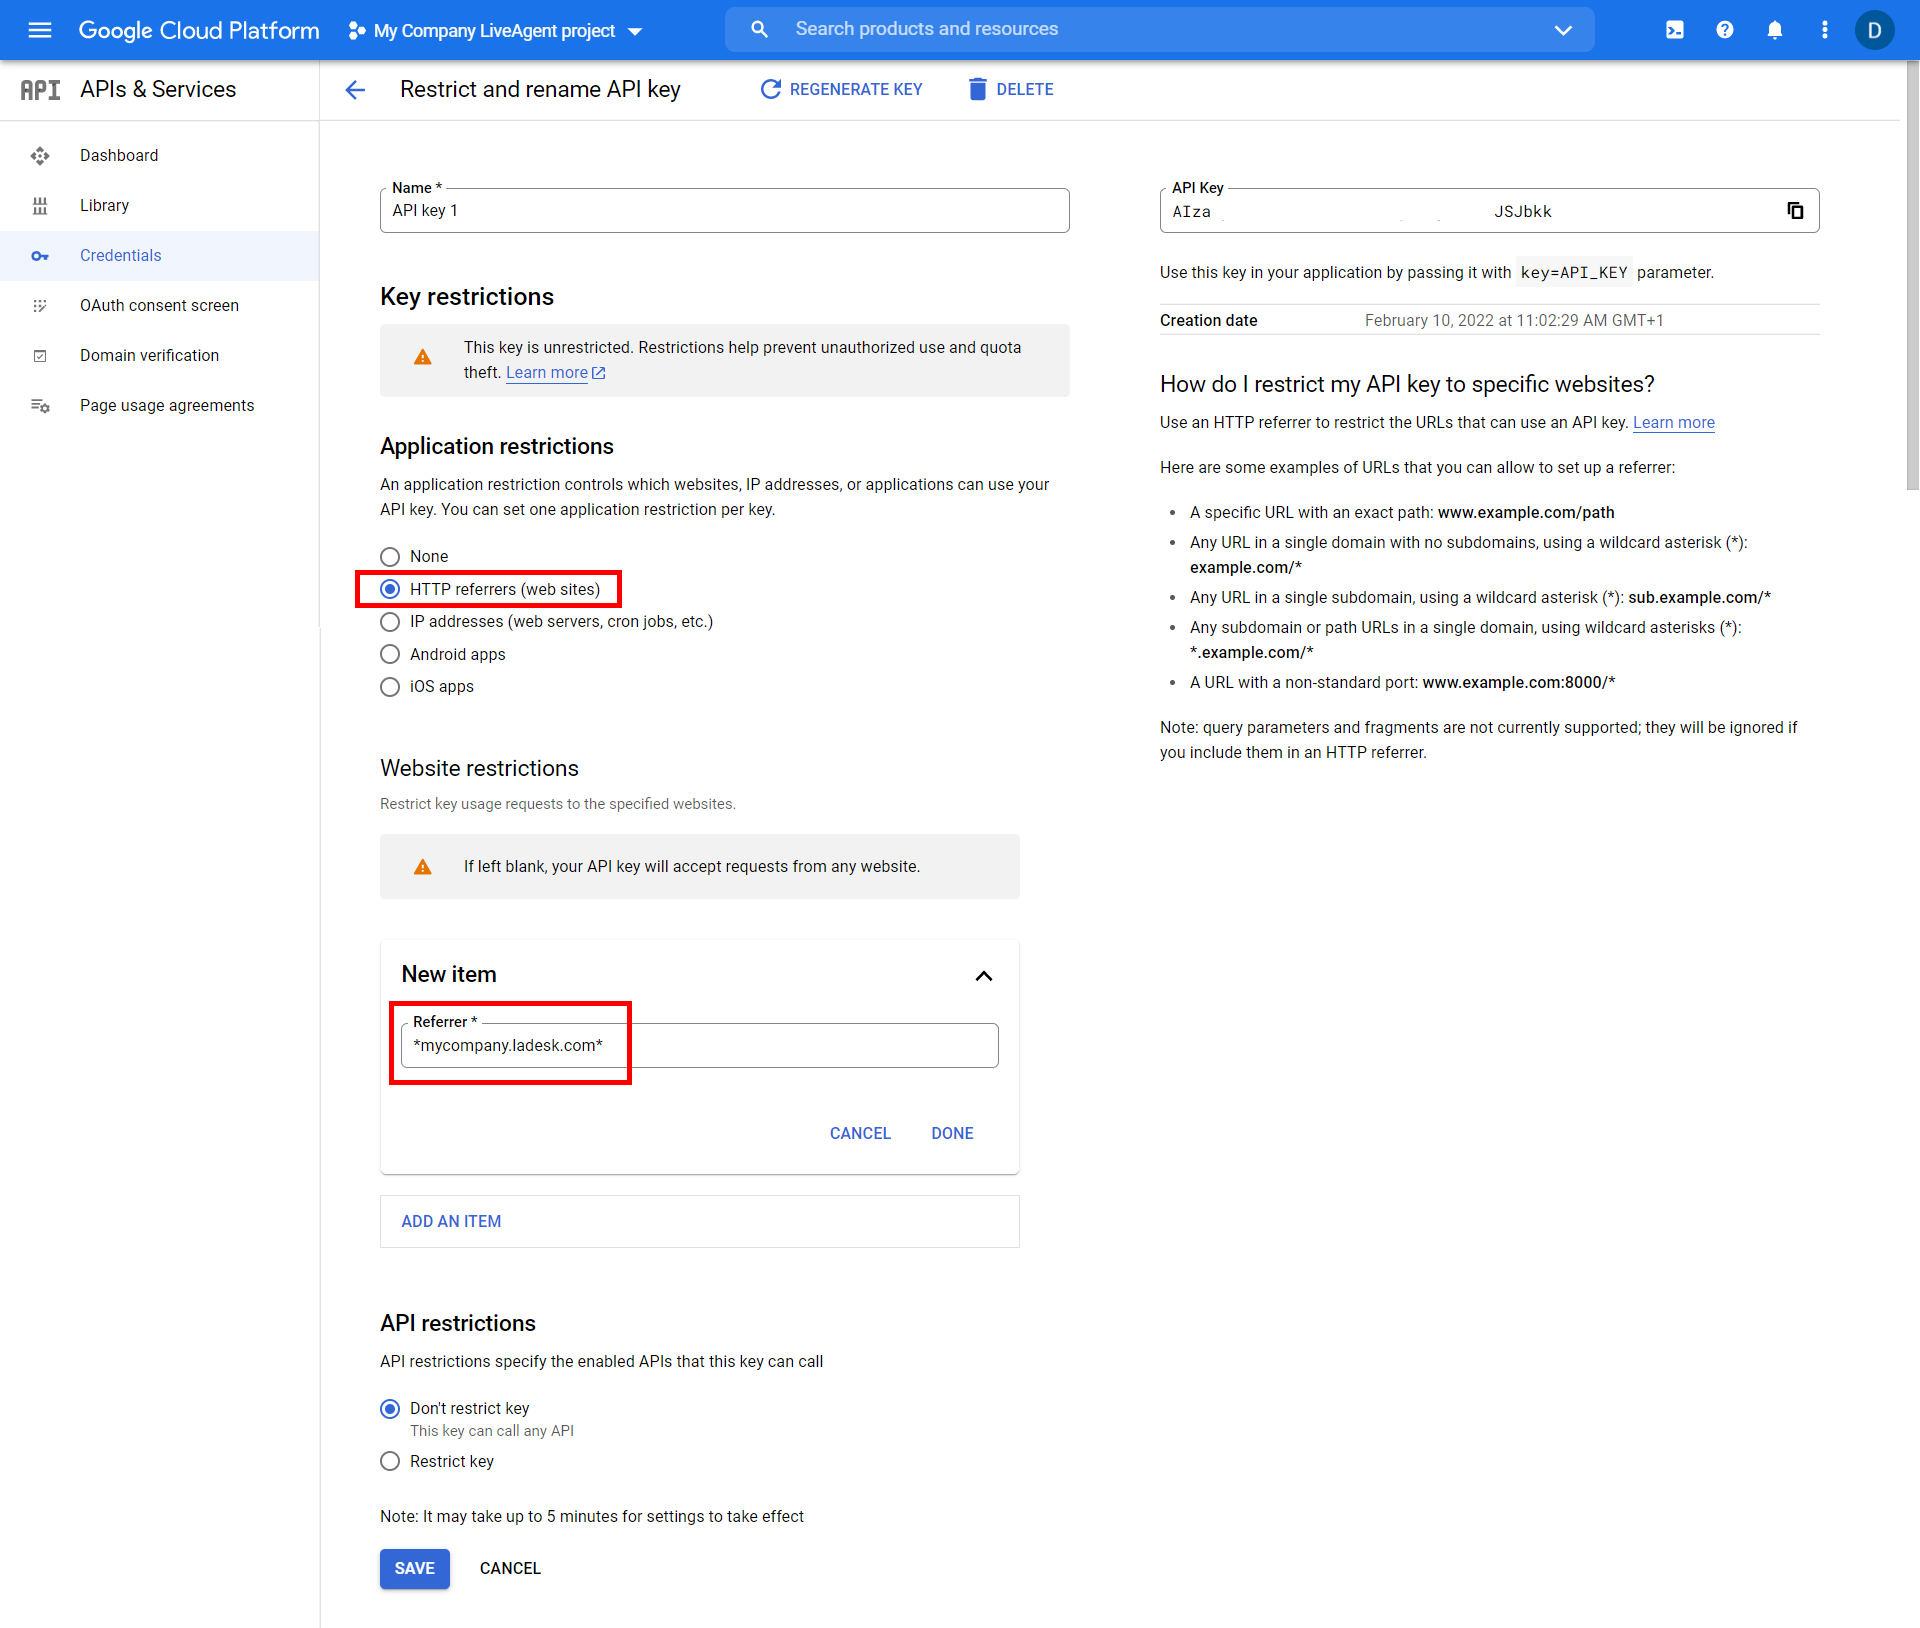Click CANCEL in the New item panel
The height and width of the screenshot is (1628, 1920).
[x=860, y=1133]
